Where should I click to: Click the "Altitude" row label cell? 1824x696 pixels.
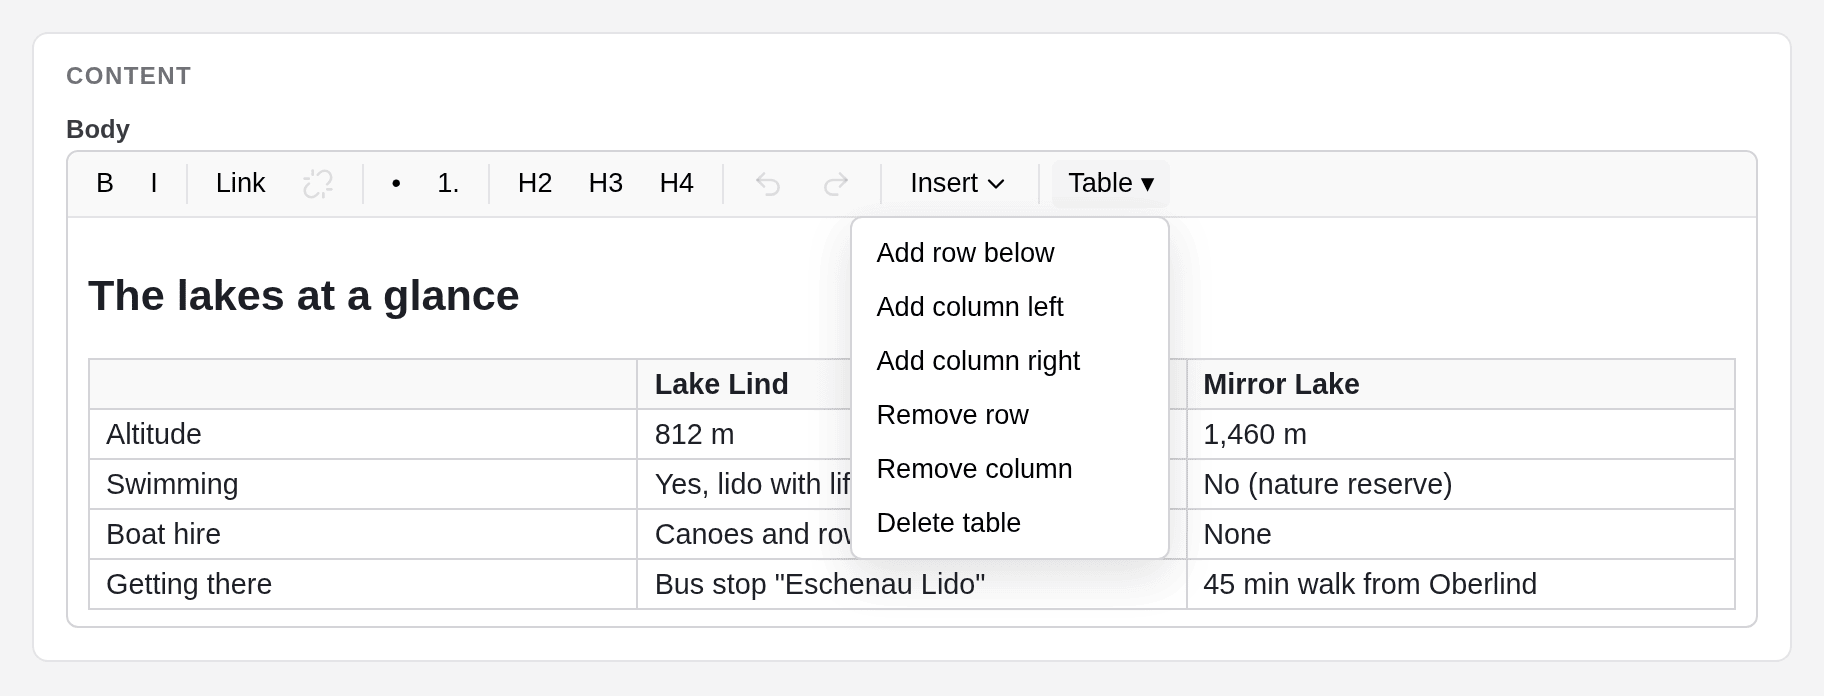click(x=363, y=434)
